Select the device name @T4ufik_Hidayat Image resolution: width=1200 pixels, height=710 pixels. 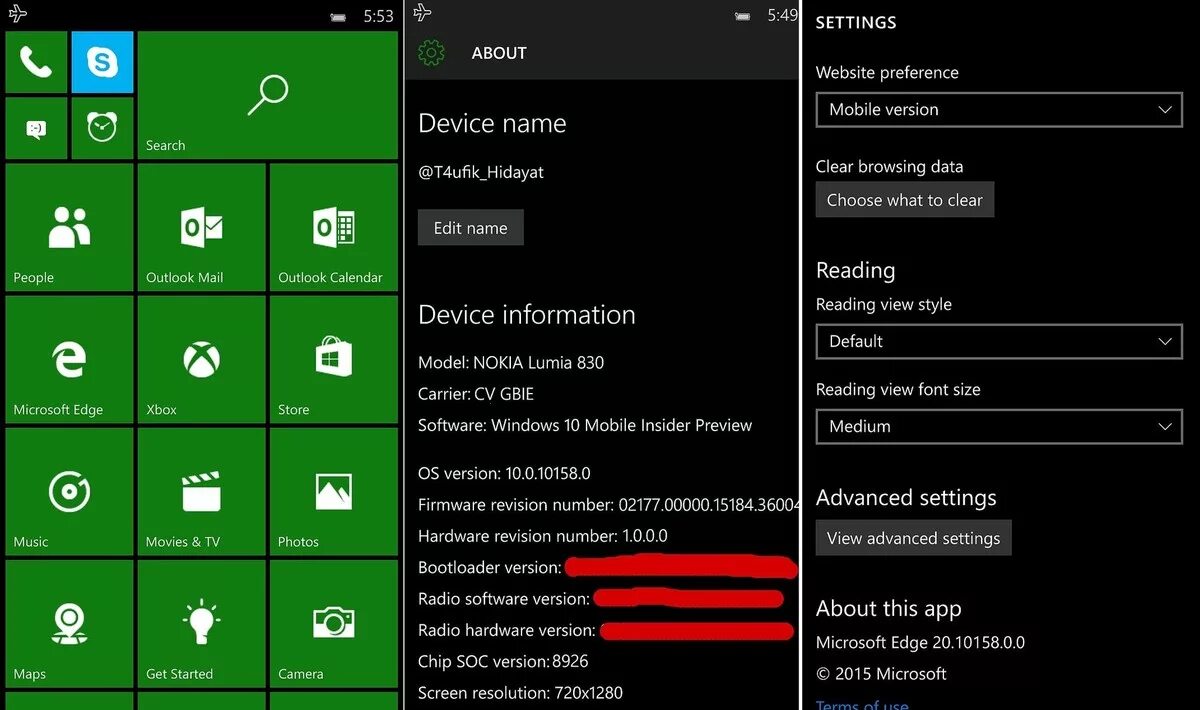pos(481,172)
